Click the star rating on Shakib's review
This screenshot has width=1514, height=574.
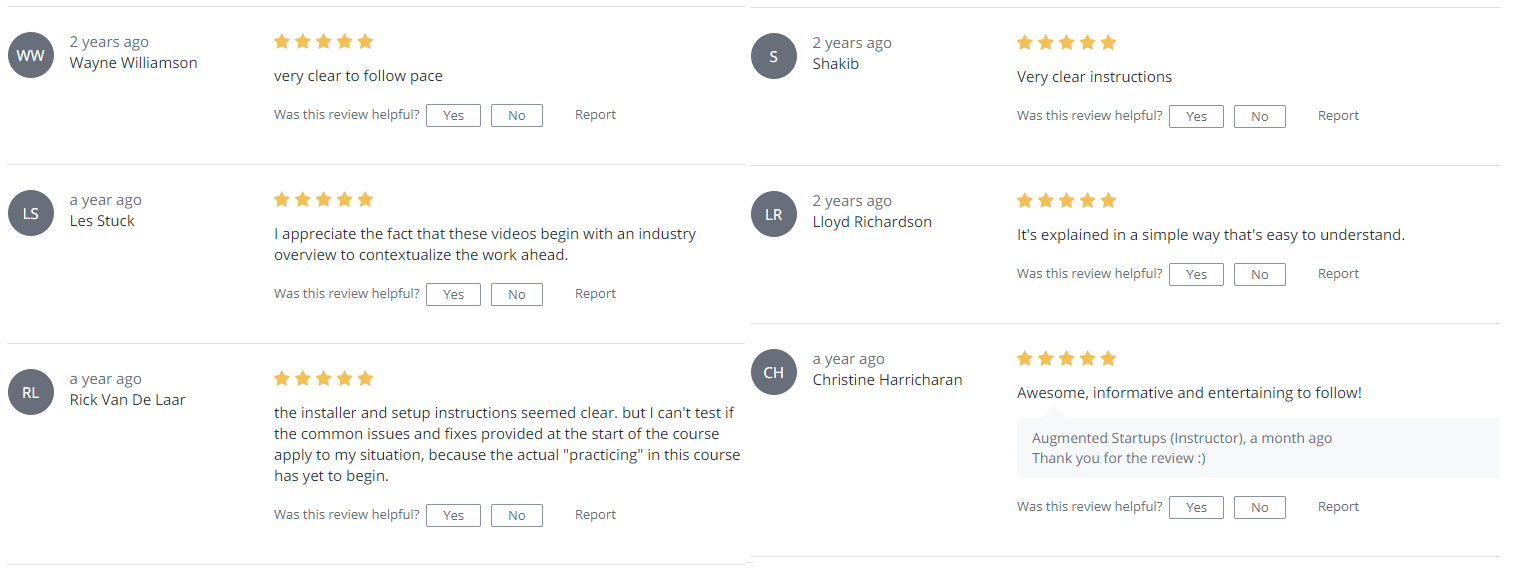(1066, 42)
